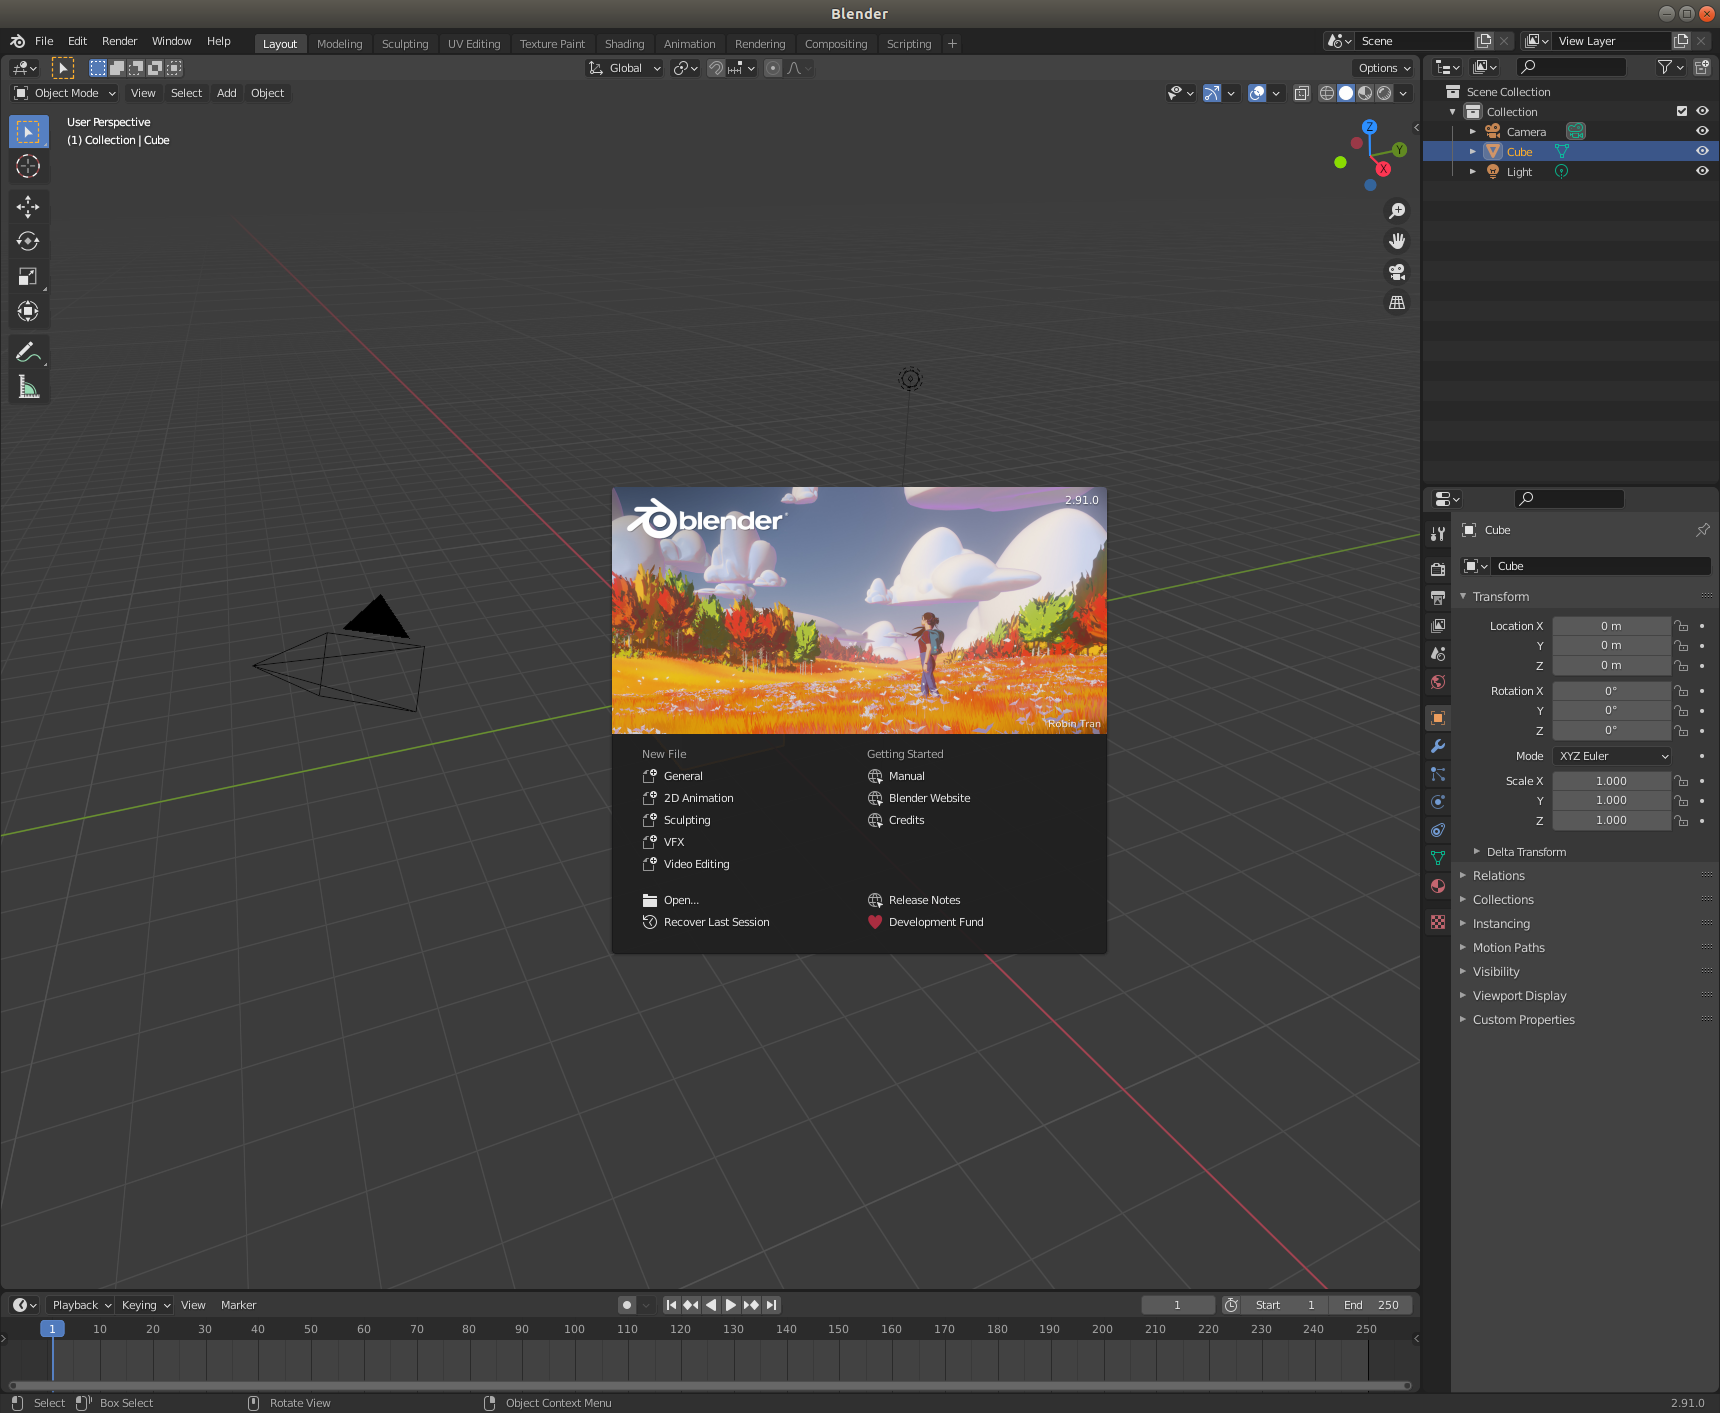
Task: Open the Output properties tab
Action: click(1438, 597)
